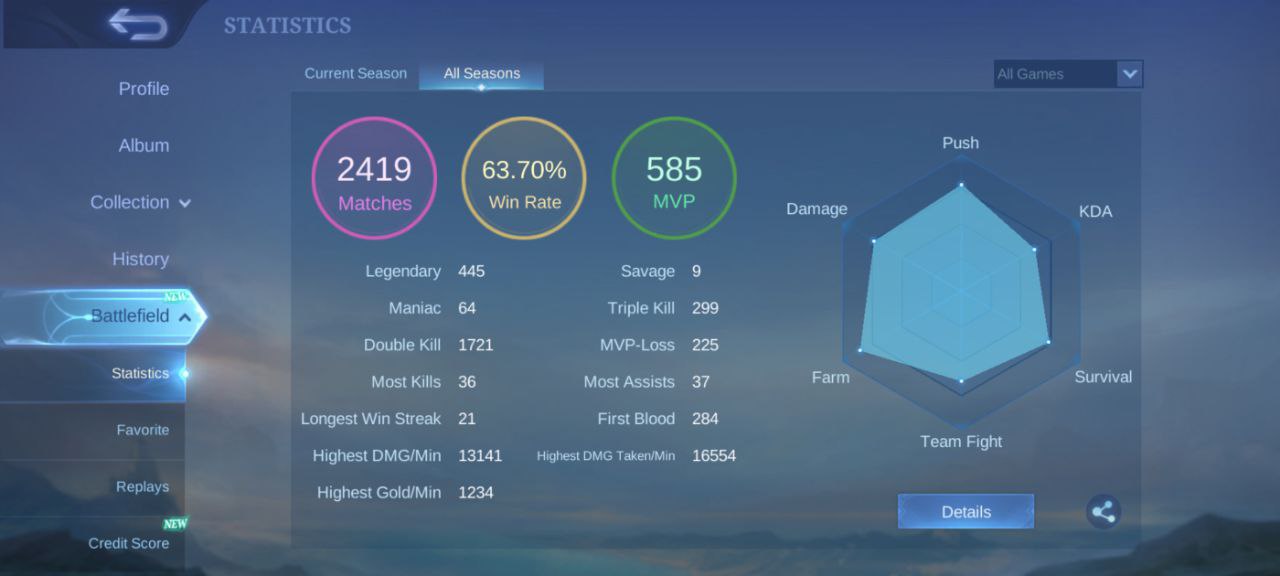Expand the Collection menu
Viewport: 1280px width, 576px height.
click(141, 202)
